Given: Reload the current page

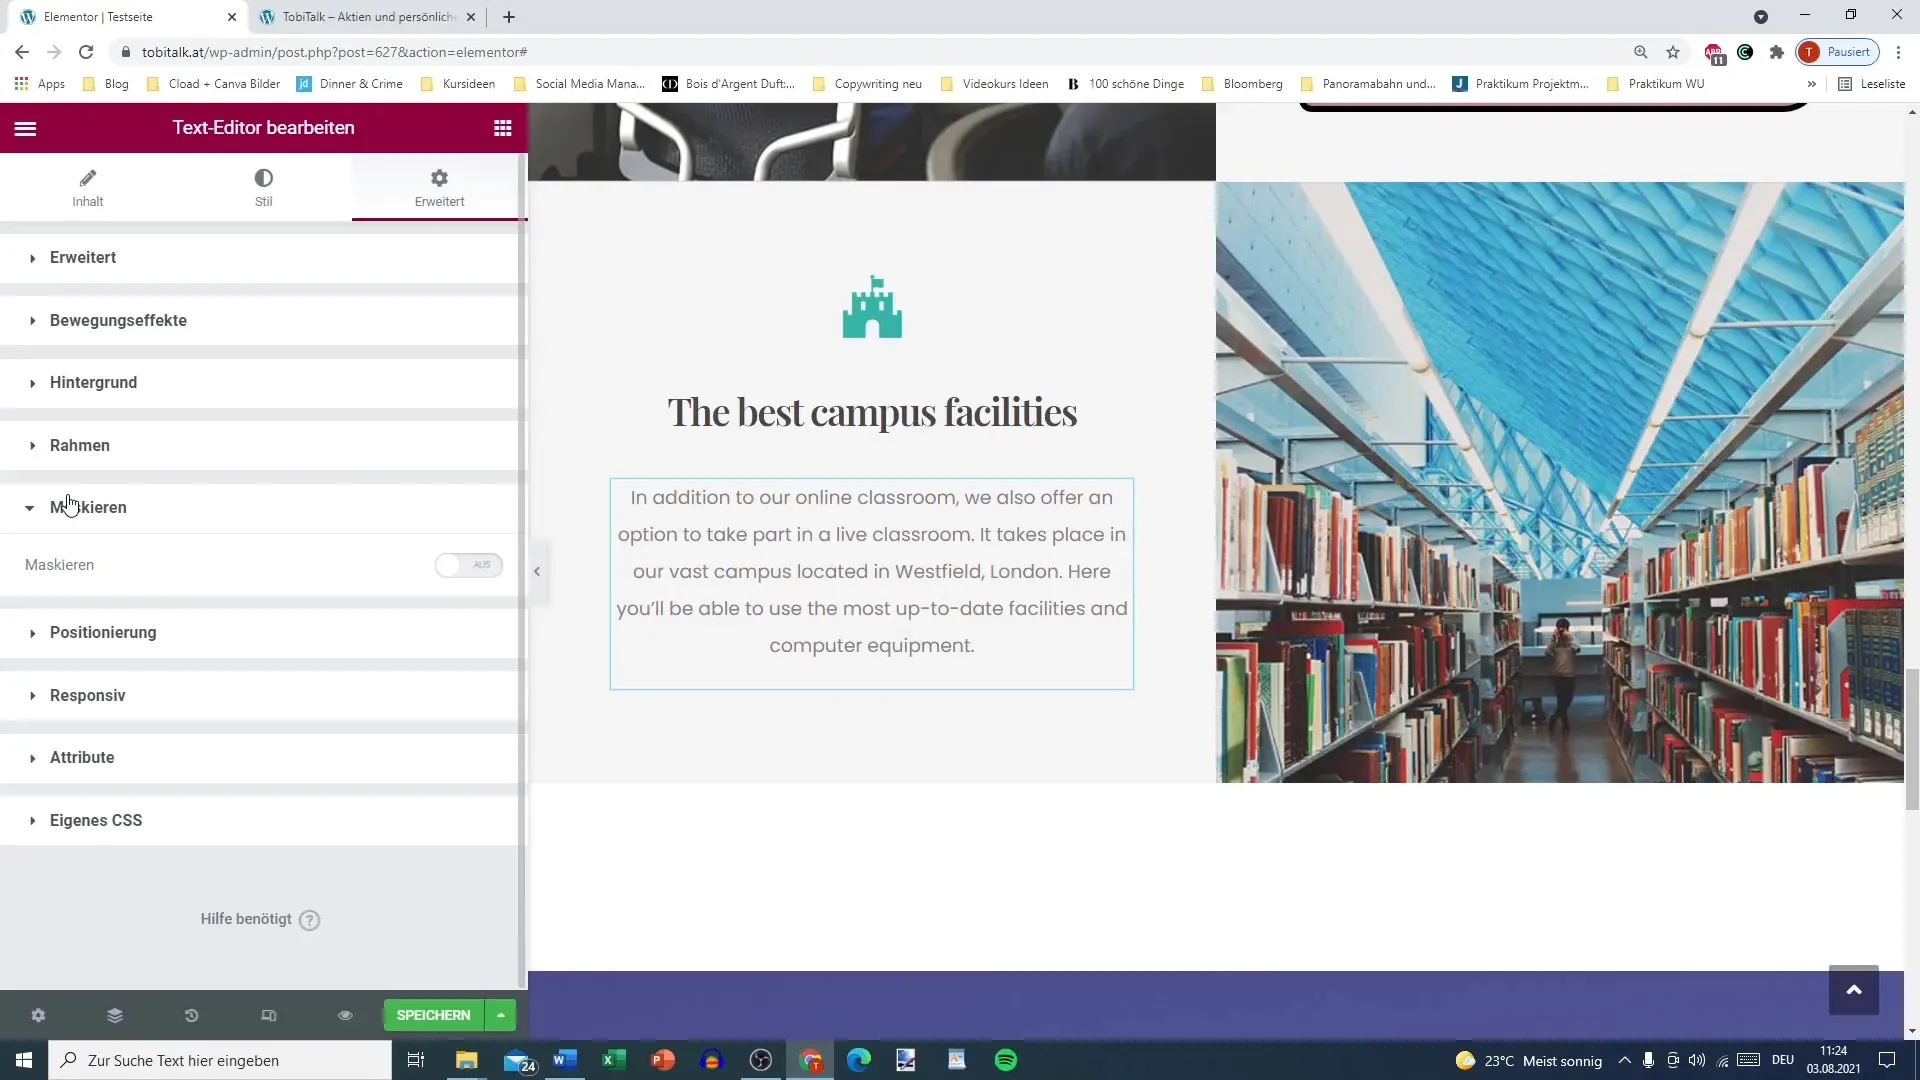Looking at the screenshot, I should (87, 52).
